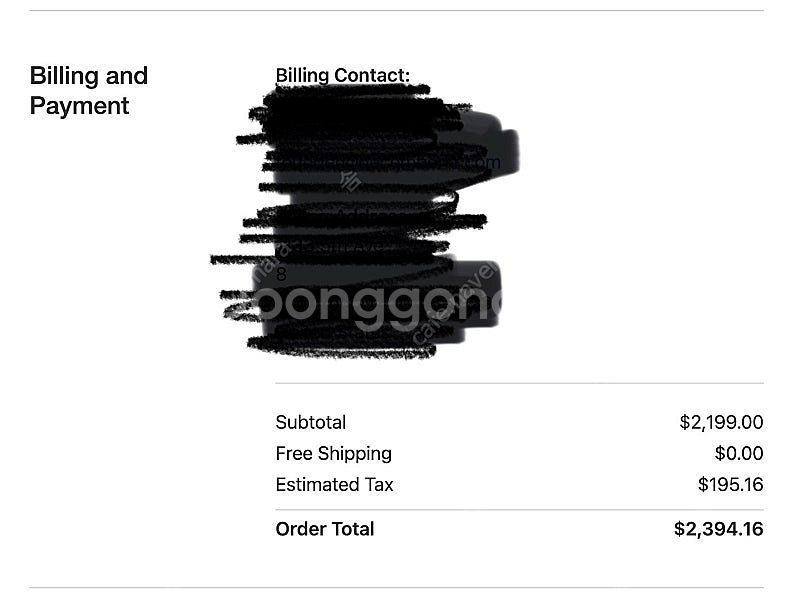Select the Billing Contact label
The width and height of the screenshot is (800, 605).
click(342, 75)
